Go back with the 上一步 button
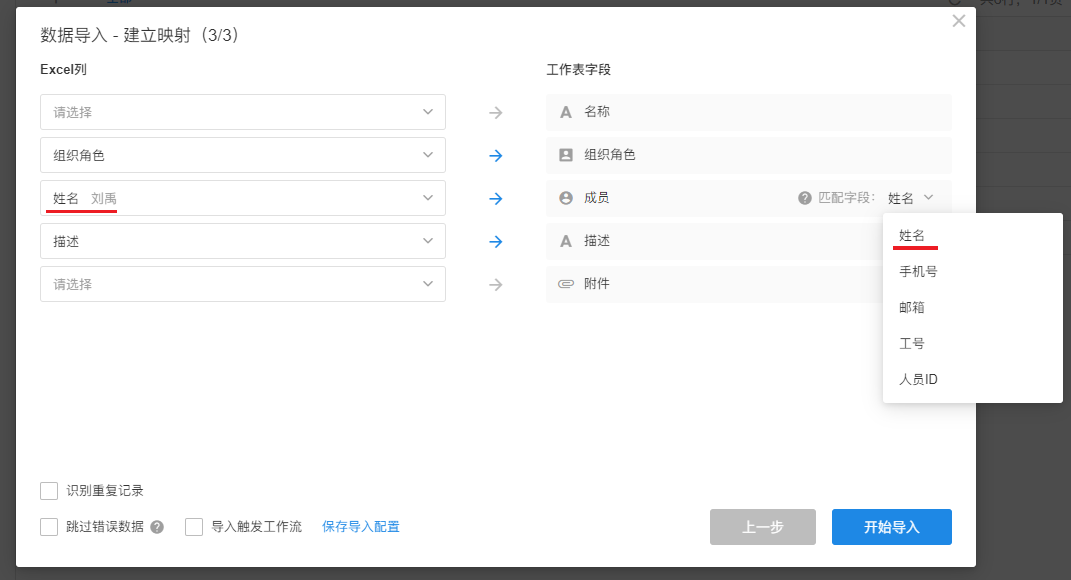This screenshot has width=1071, height=580. click(762, 527)
